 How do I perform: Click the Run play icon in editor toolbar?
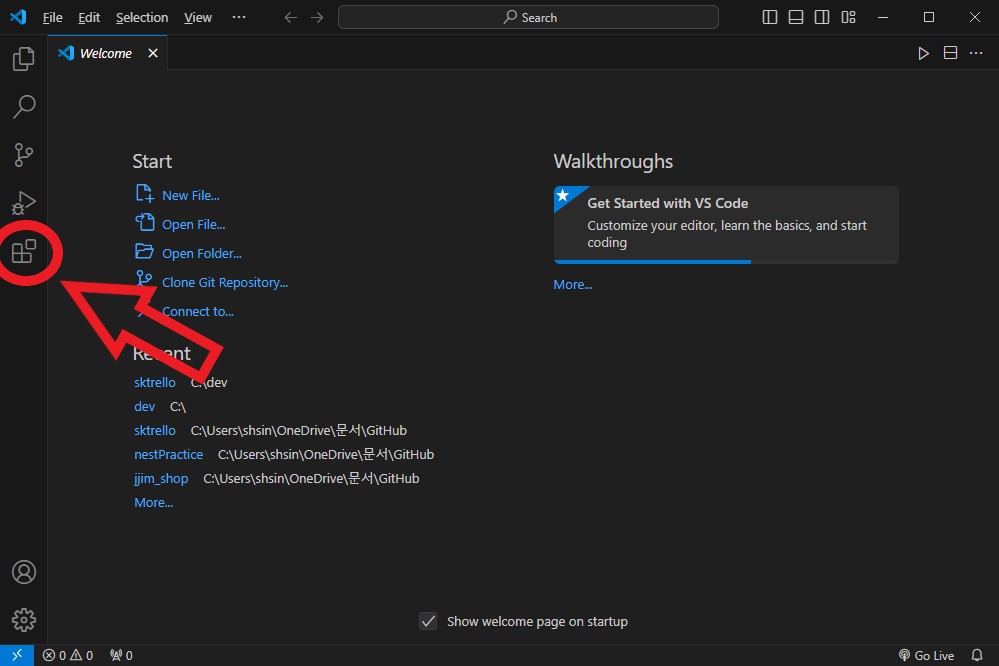tap(923, 53)
